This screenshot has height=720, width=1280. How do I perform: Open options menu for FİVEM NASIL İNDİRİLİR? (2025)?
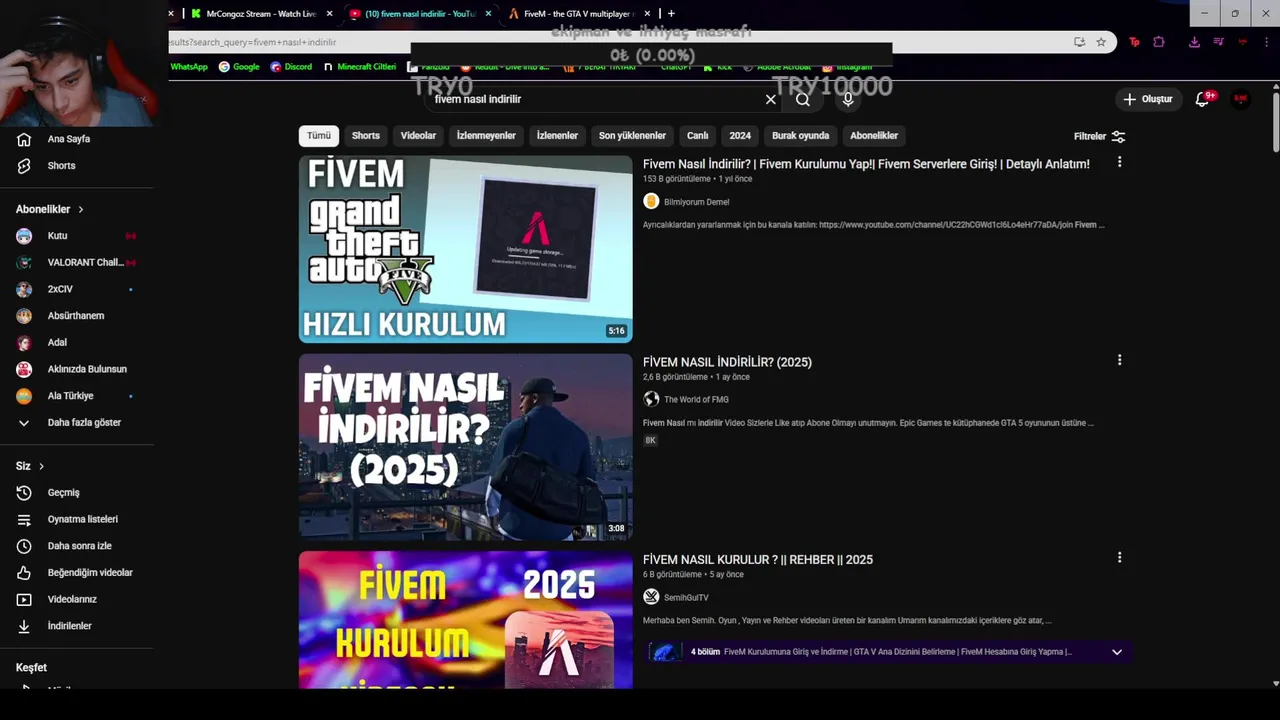pos(1119,360)
